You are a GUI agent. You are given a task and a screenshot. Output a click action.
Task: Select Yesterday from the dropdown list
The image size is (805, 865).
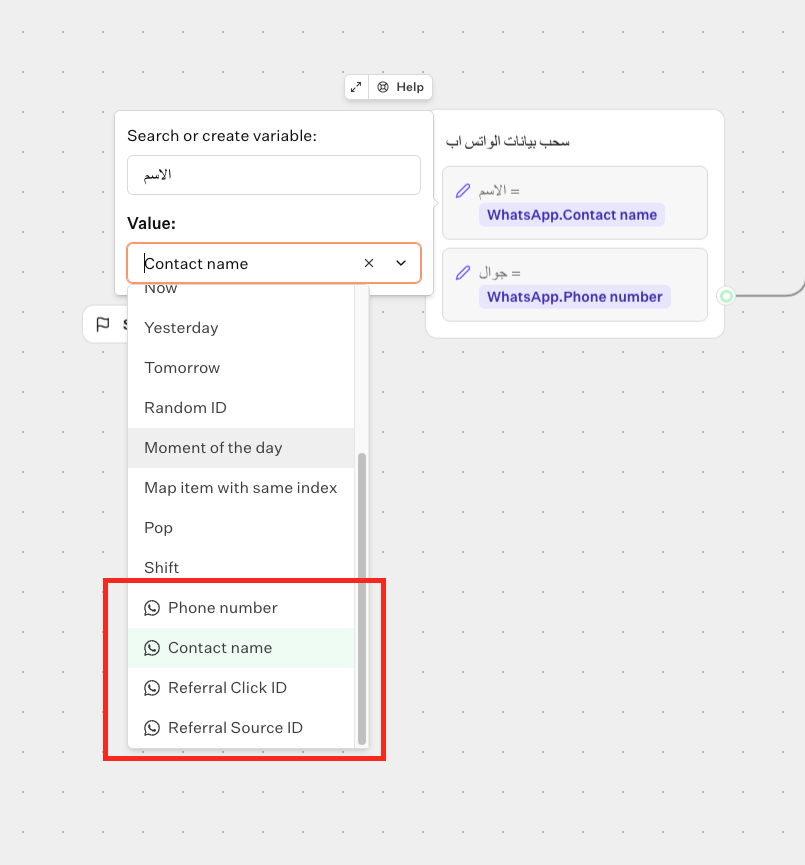[181, 327]
